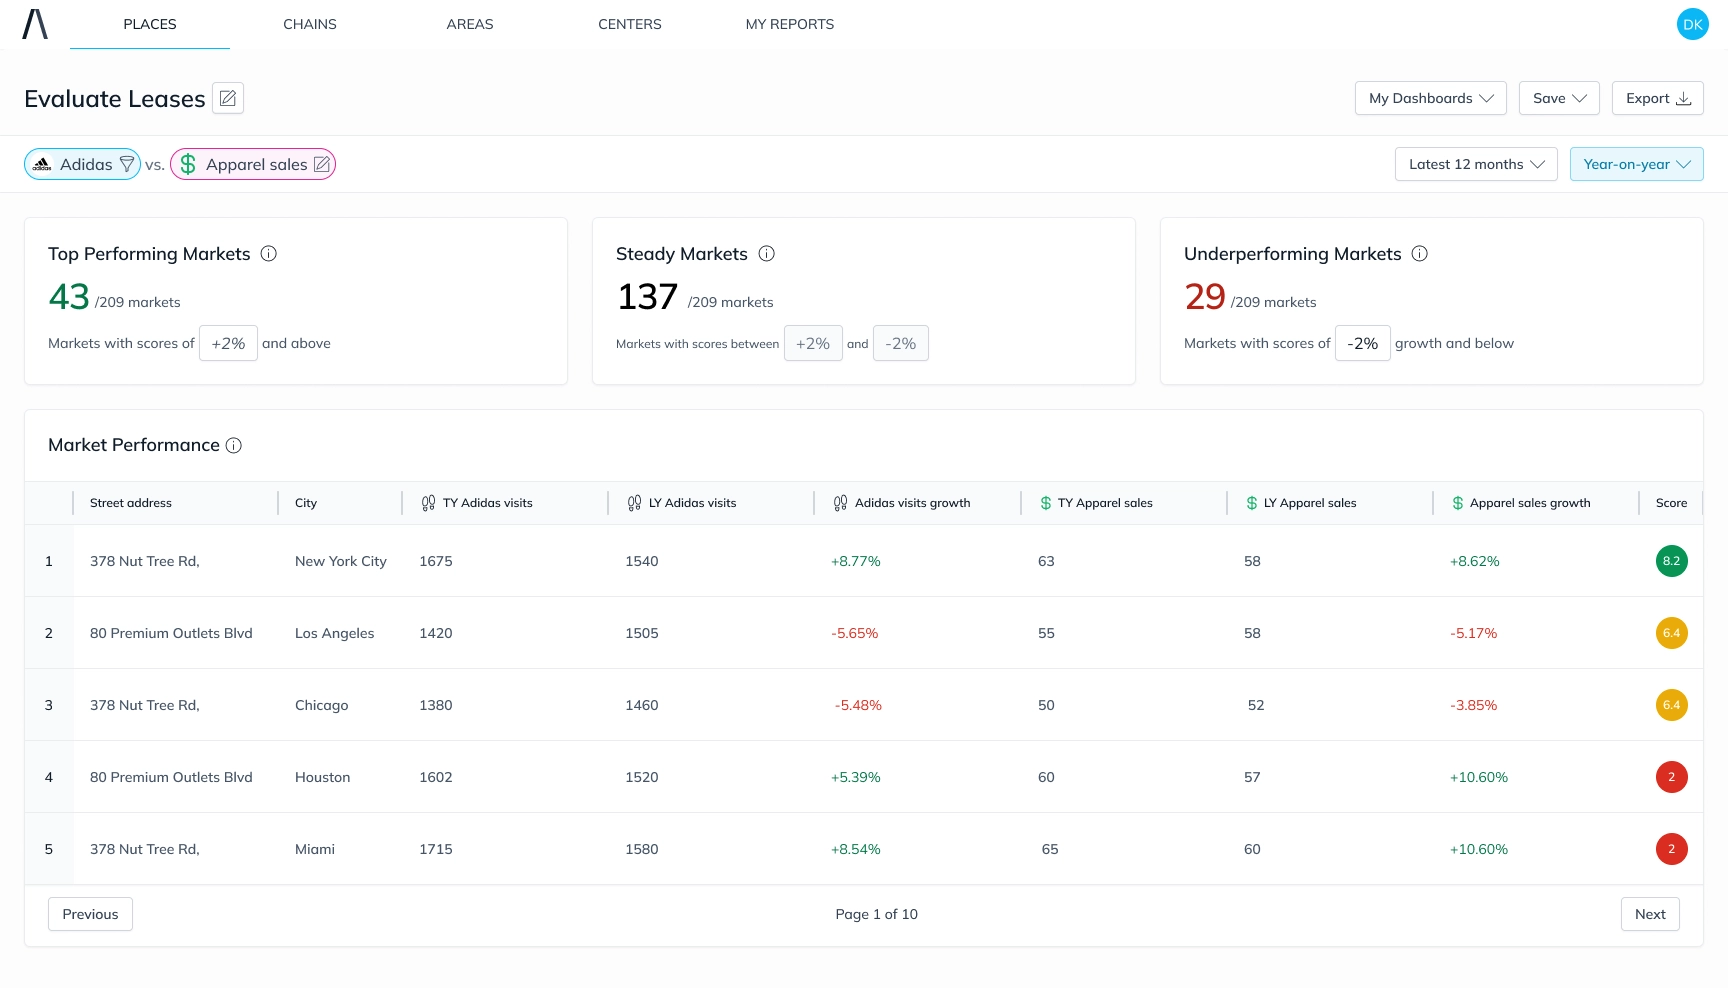Click the -3.85% sales growth value

(x=1474, y=705)
